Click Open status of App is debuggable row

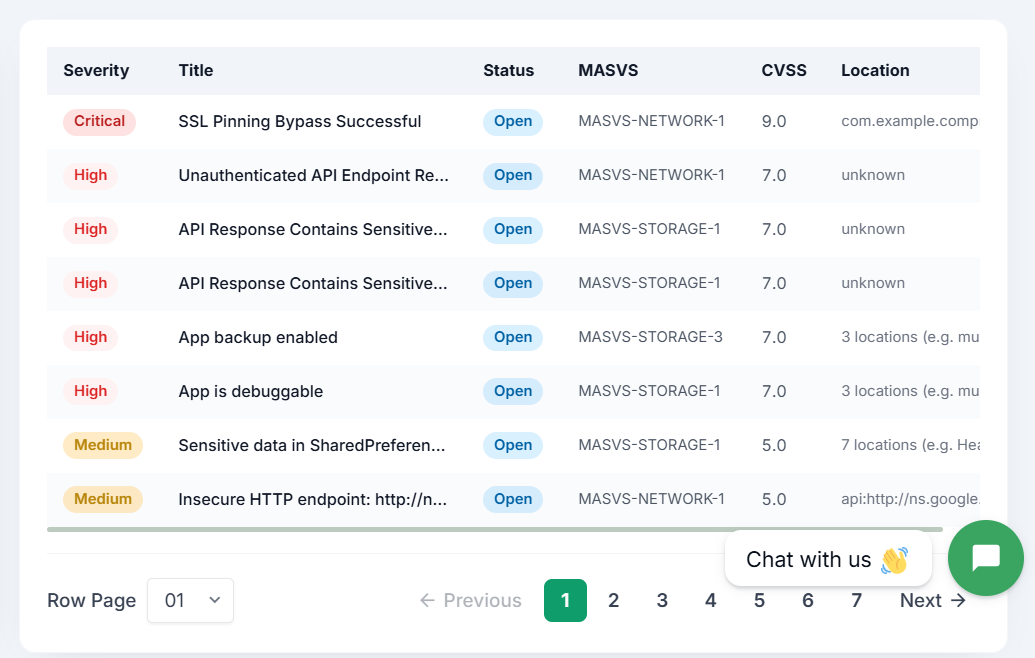pyautogui.click(x=513, y=391)
